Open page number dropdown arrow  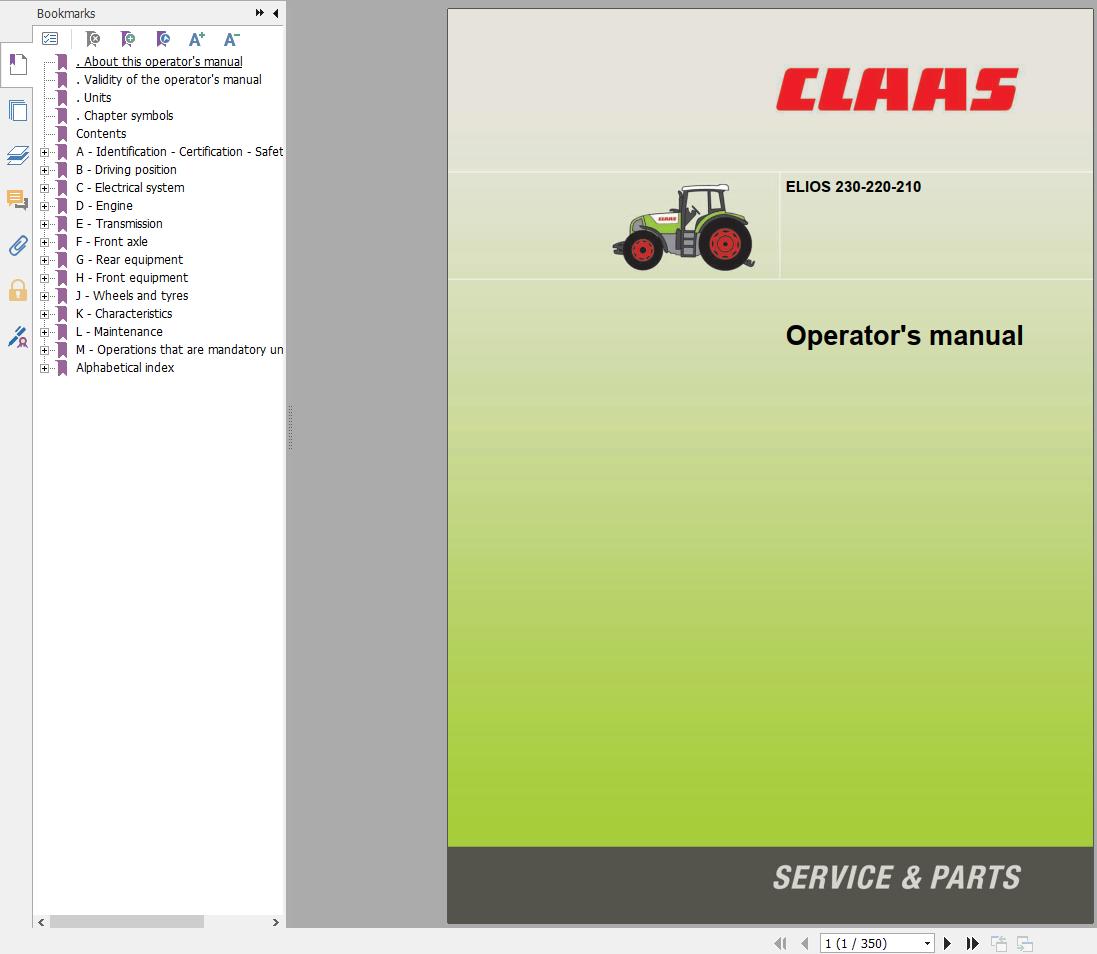point(928,944)
